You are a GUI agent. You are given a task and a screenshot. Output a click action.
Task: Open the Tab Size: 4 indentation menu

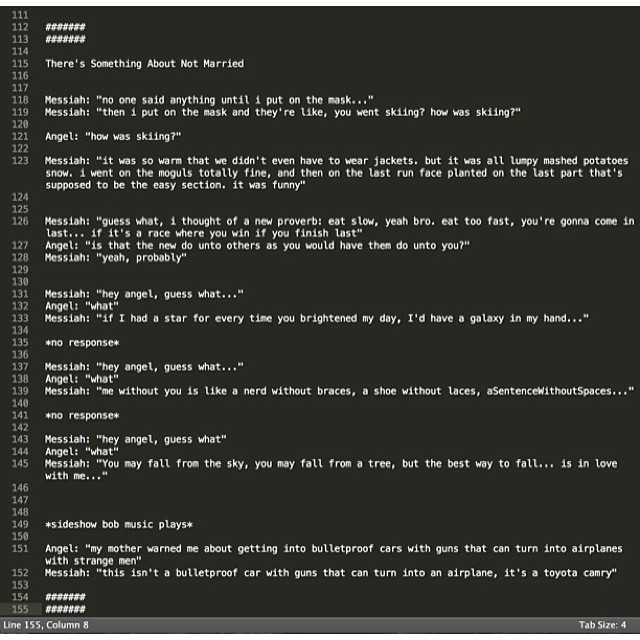coord(602,625)
